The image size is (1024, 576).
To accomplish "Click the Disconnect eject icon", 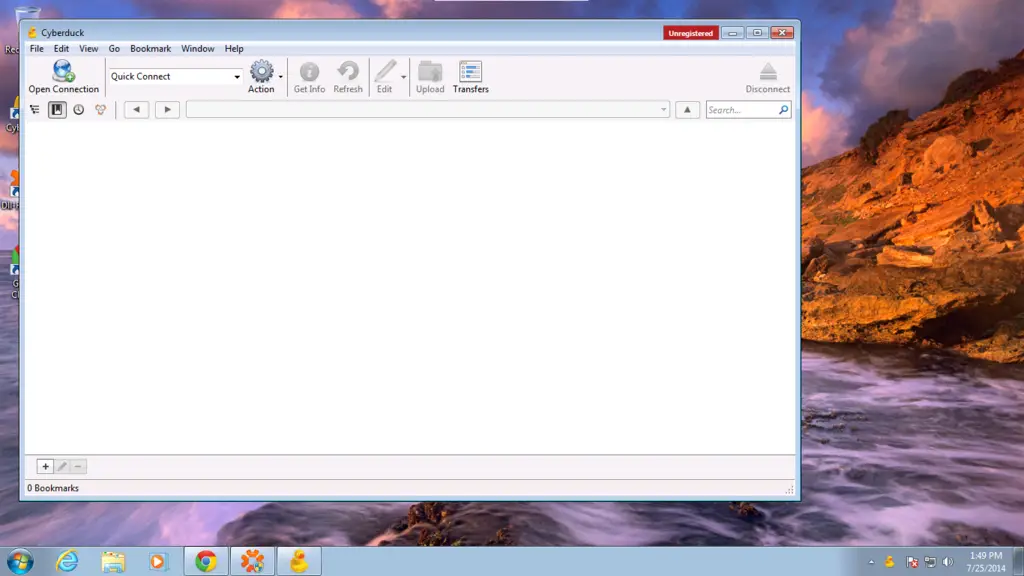I will 767,77.
